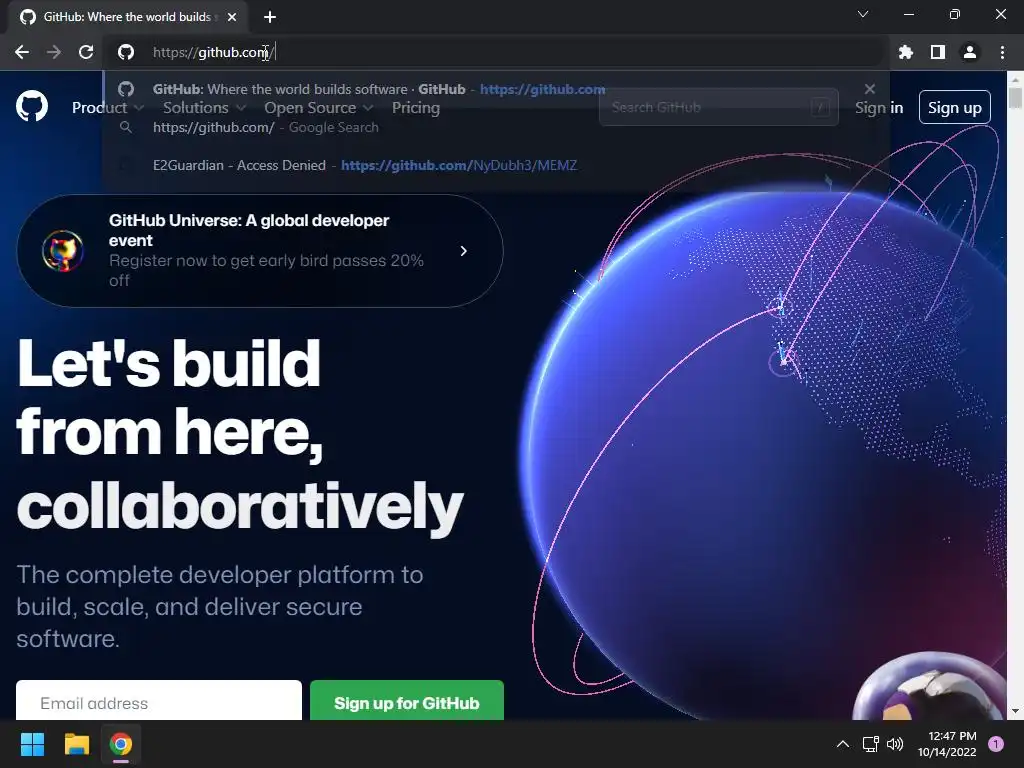Image resolution: width=1024 pixels, height=768 pixels.
Task: Open the network status tray icon
Action: pos(870,744)
